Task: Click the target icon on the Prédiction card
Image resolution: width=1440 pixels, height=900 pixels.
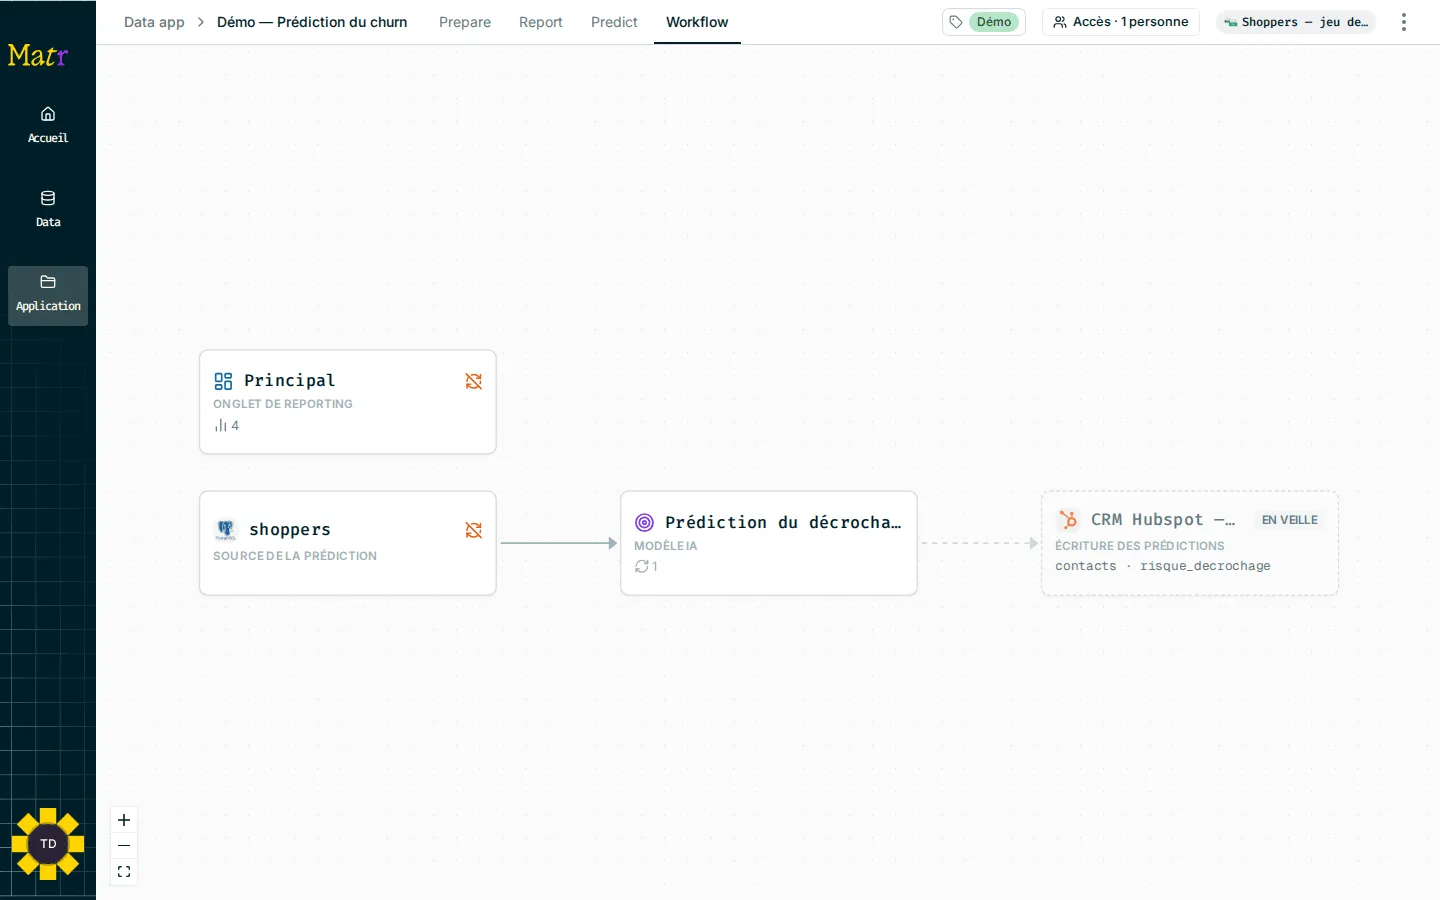Action: click(x=645, y=522)
